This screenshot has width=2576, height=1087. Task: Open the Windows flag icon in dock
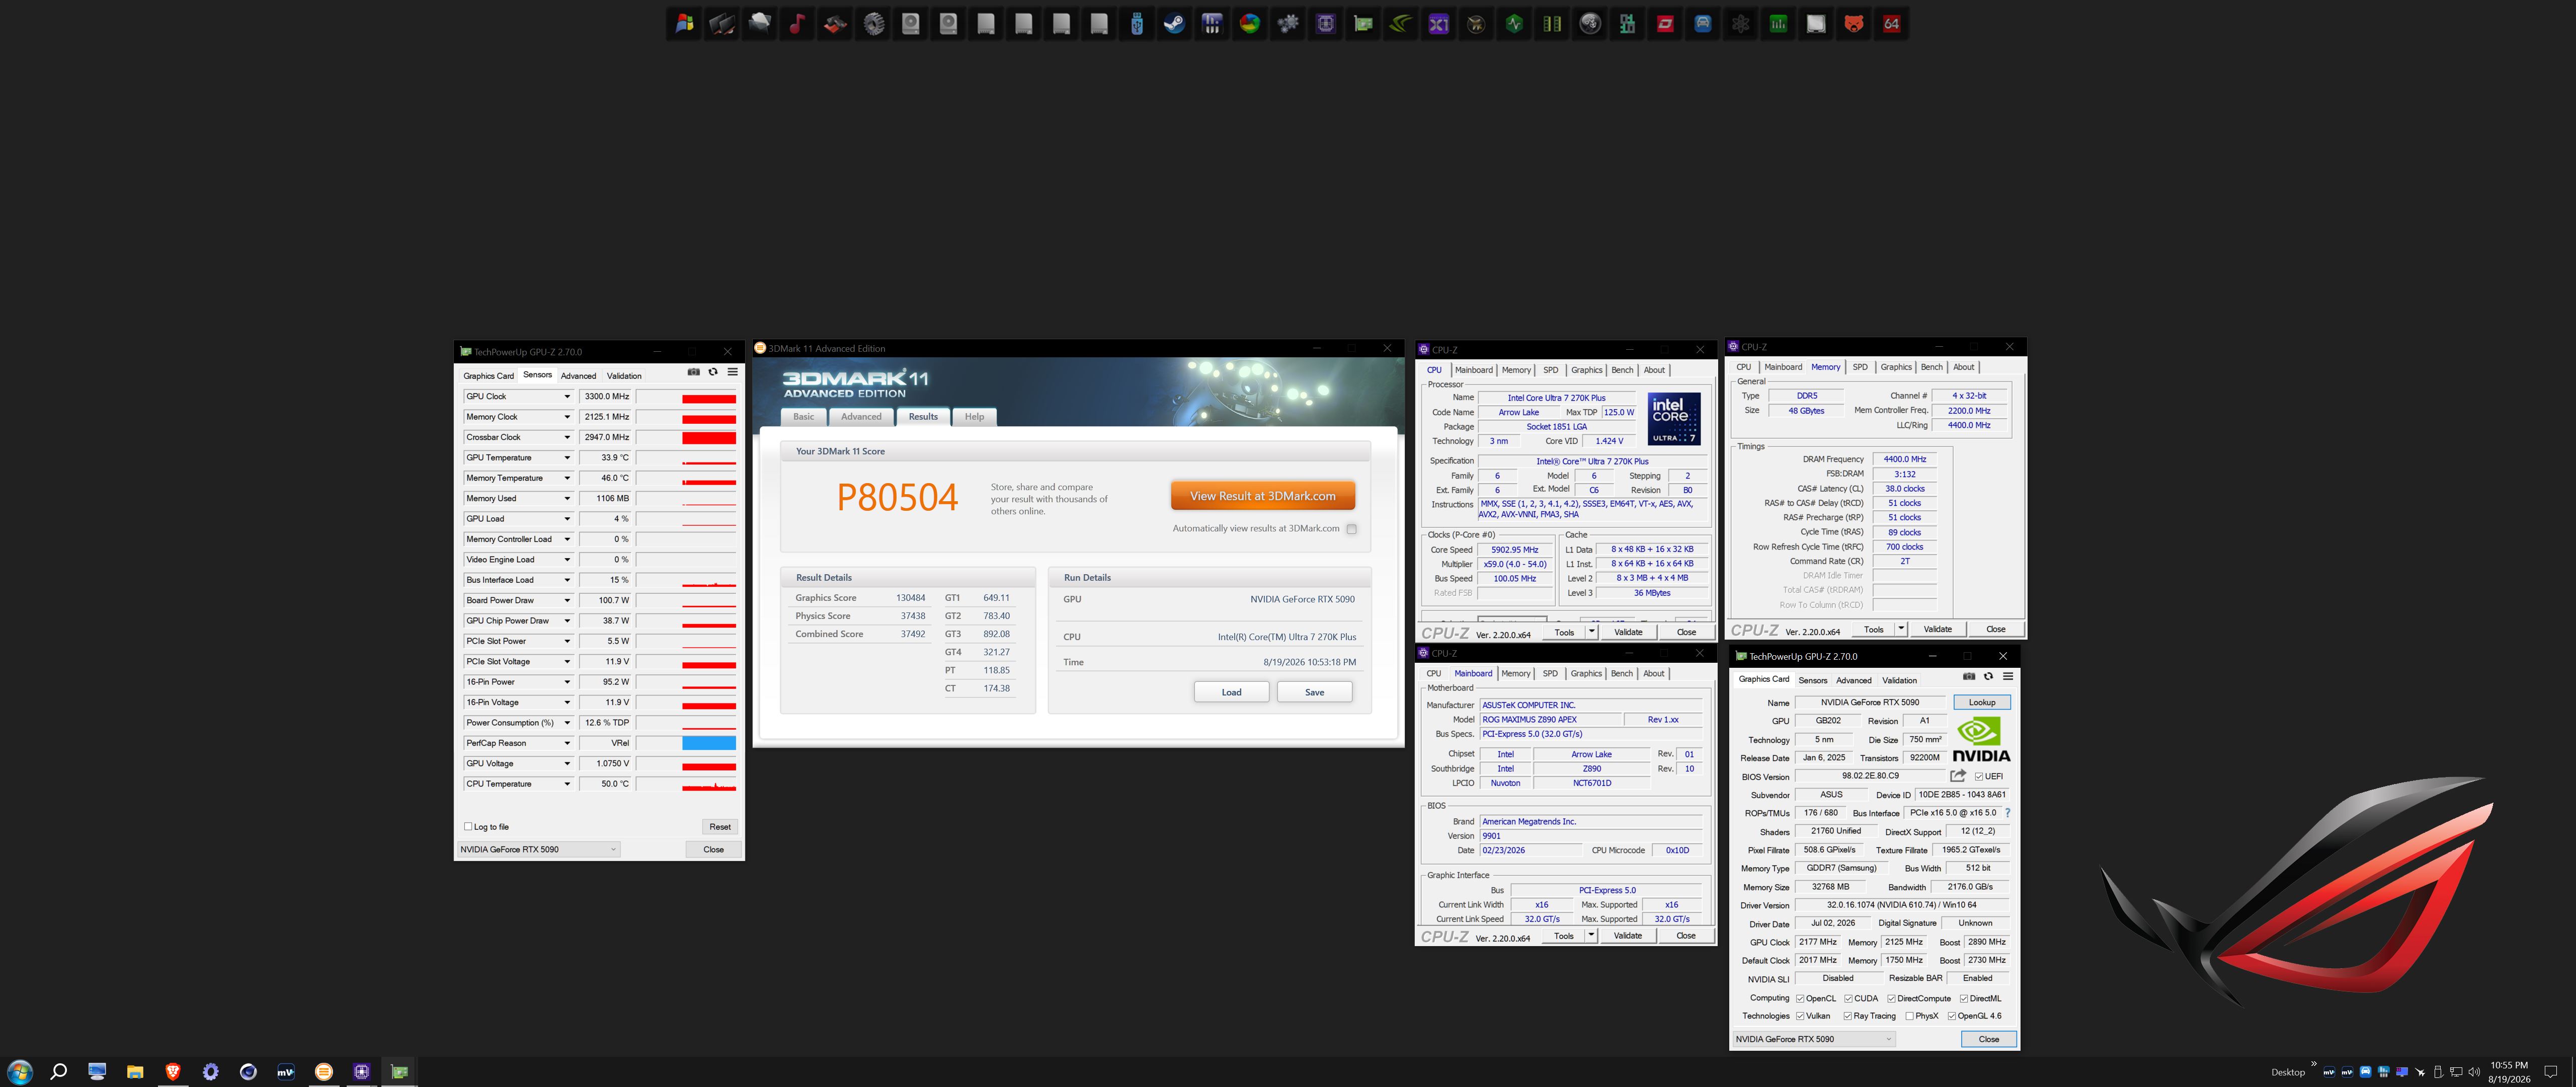[684, 24]
